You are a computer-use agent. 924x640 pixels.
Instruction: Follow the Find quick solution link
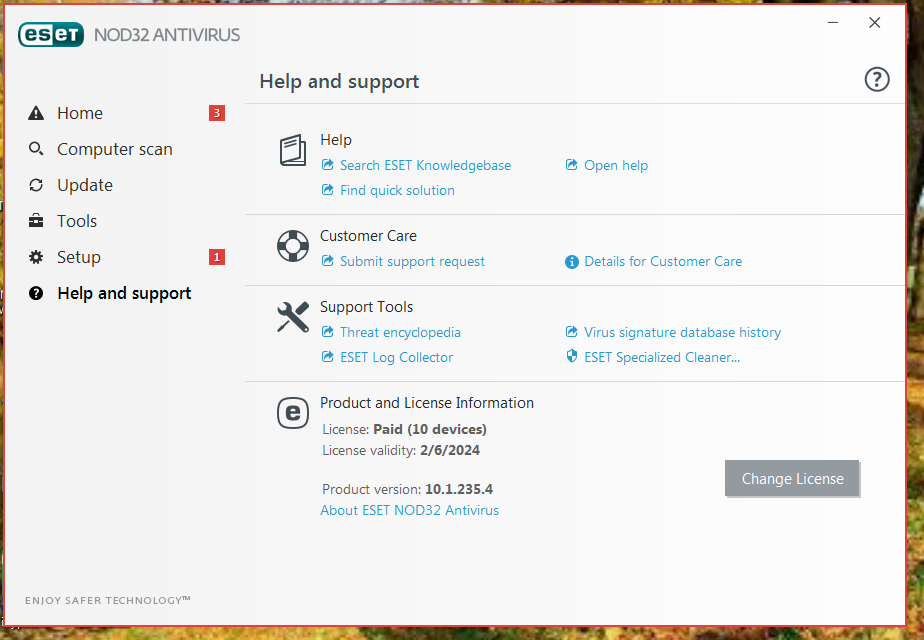click(x=397, y=190)
